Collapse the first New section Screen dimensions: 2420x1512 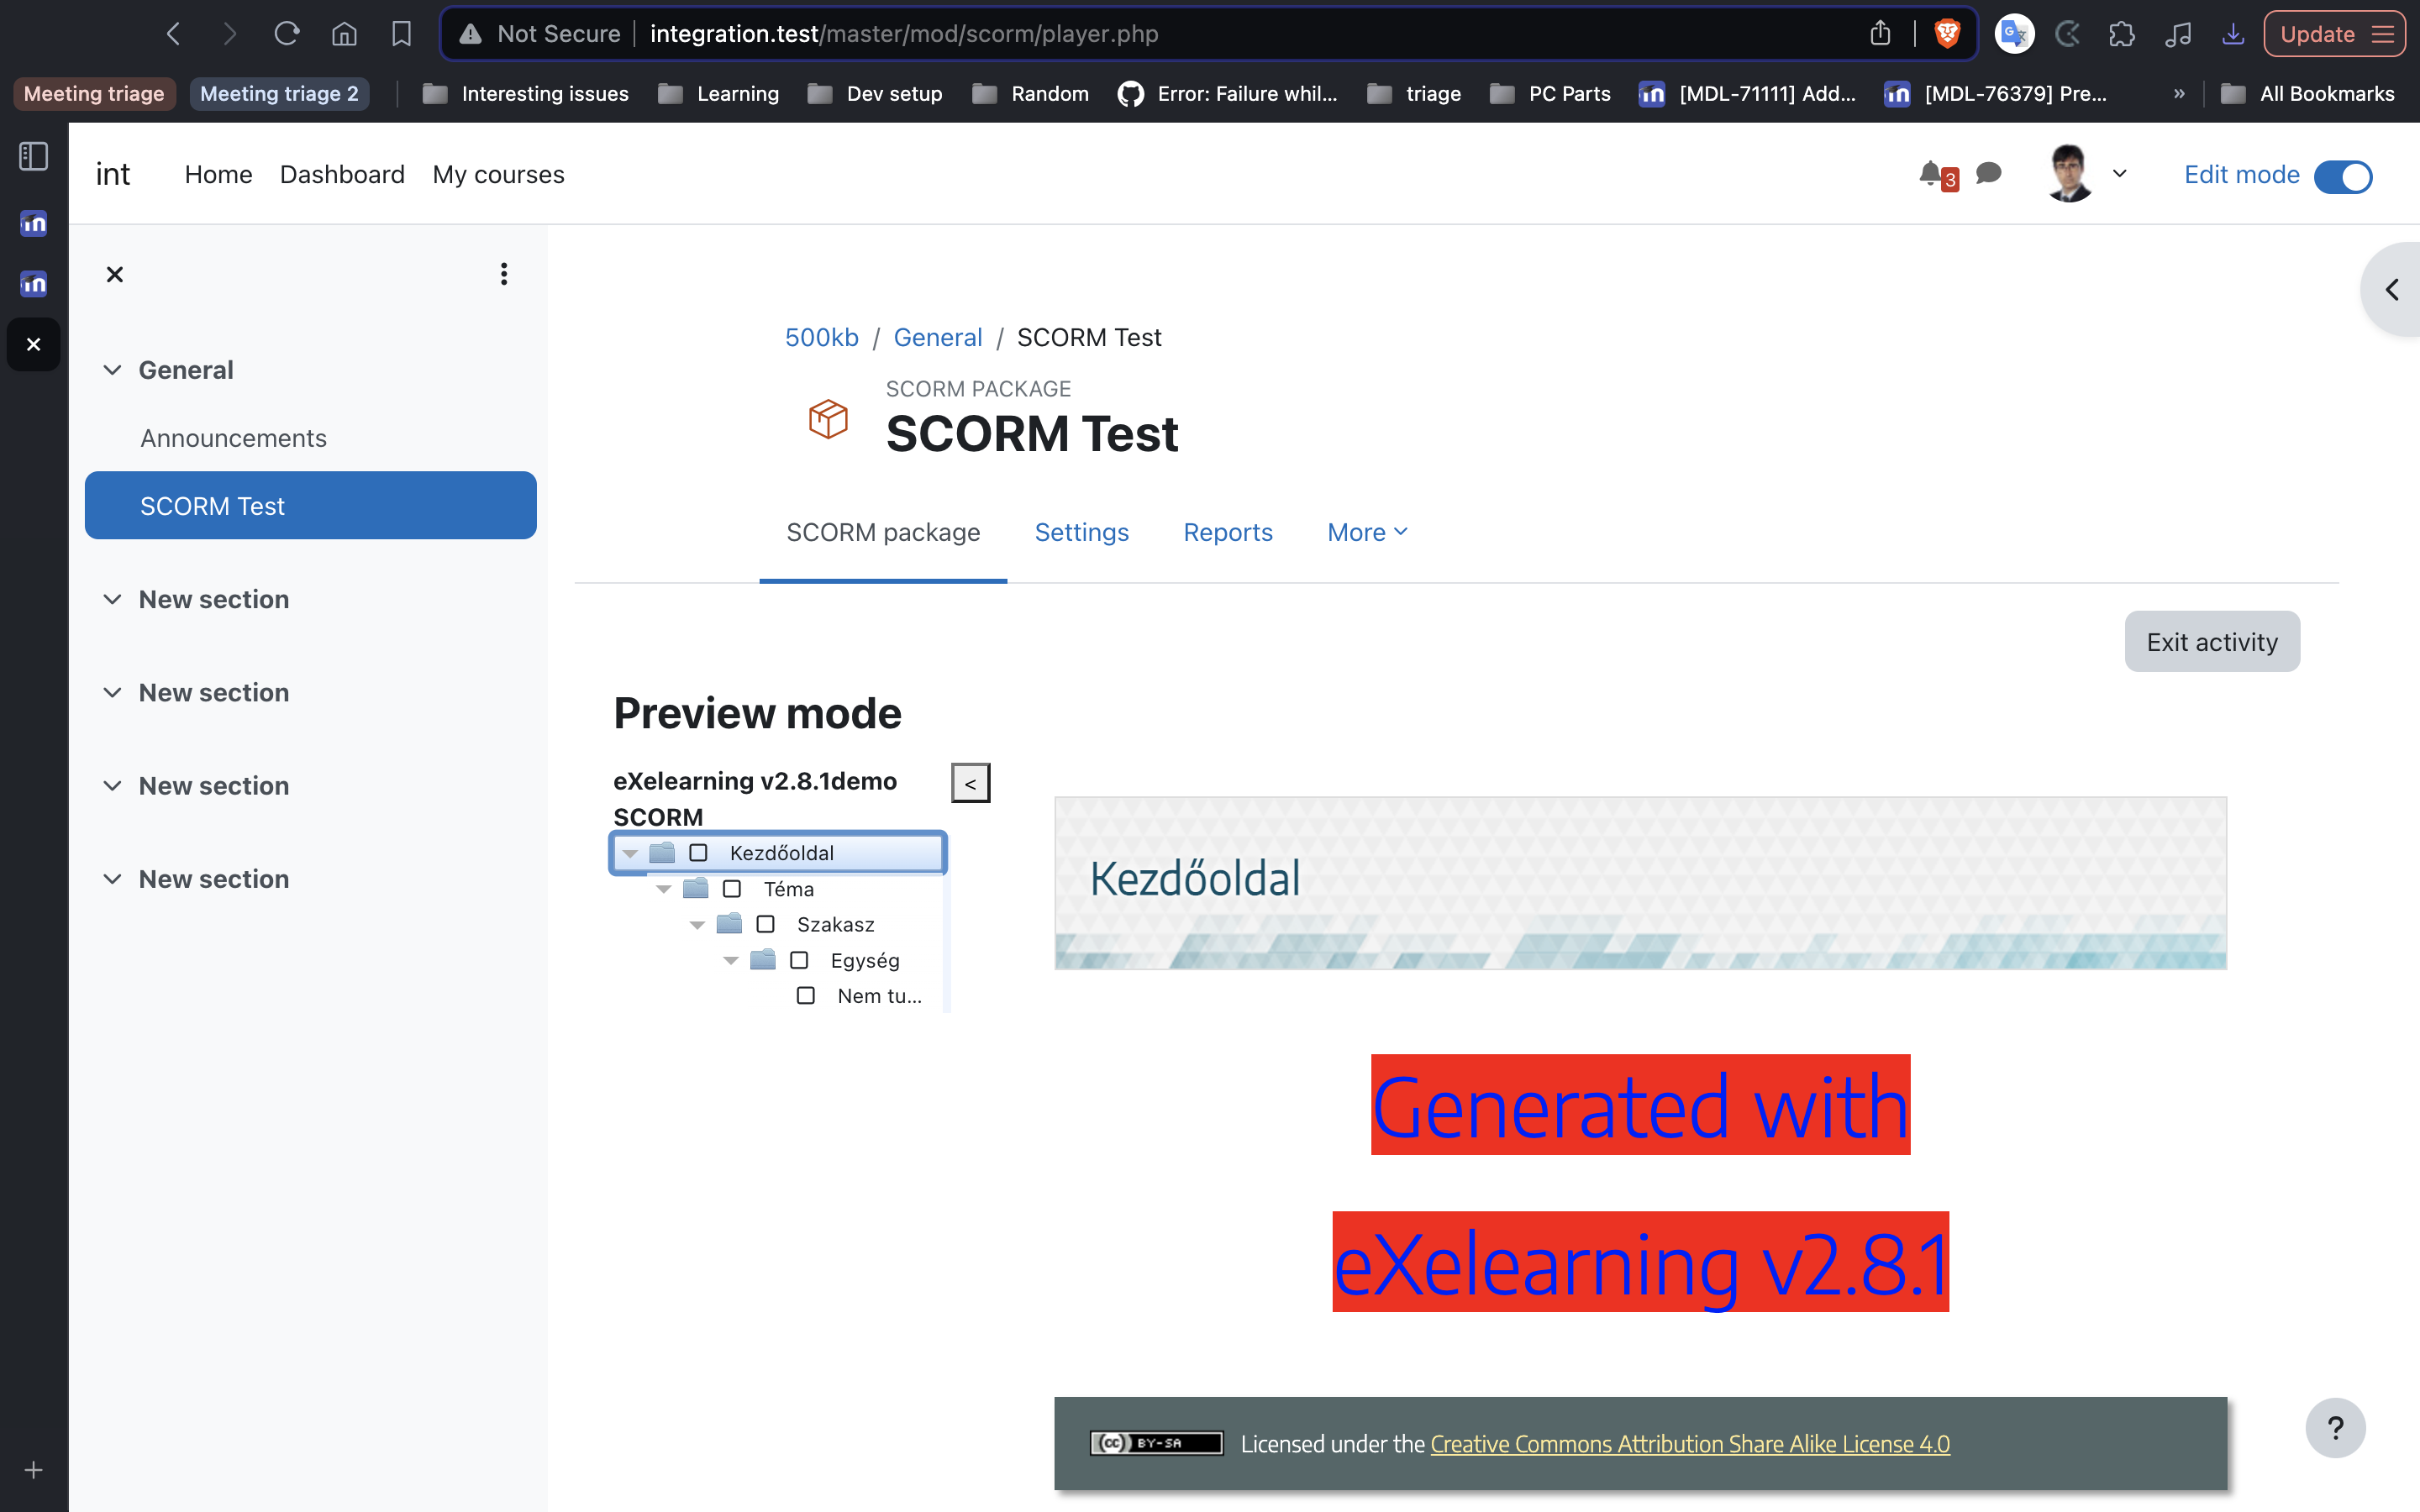coord(113,599)
